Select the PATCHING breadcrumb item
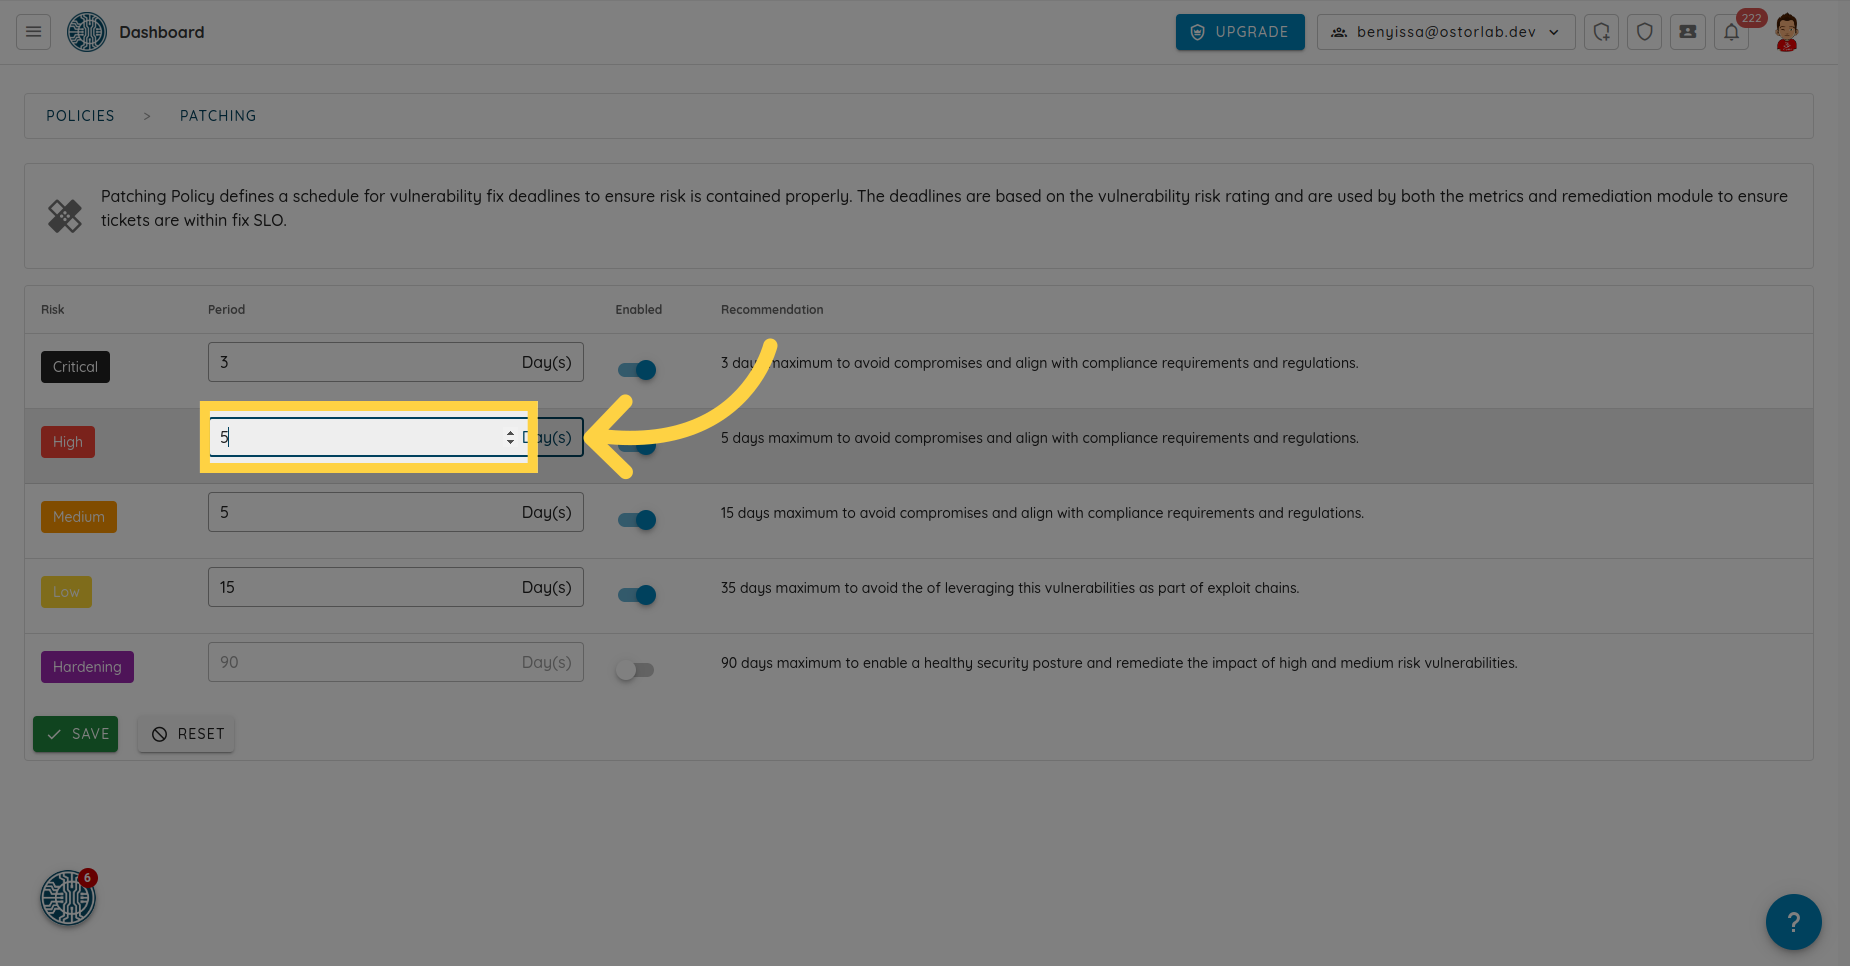 (x=218, y=116)
